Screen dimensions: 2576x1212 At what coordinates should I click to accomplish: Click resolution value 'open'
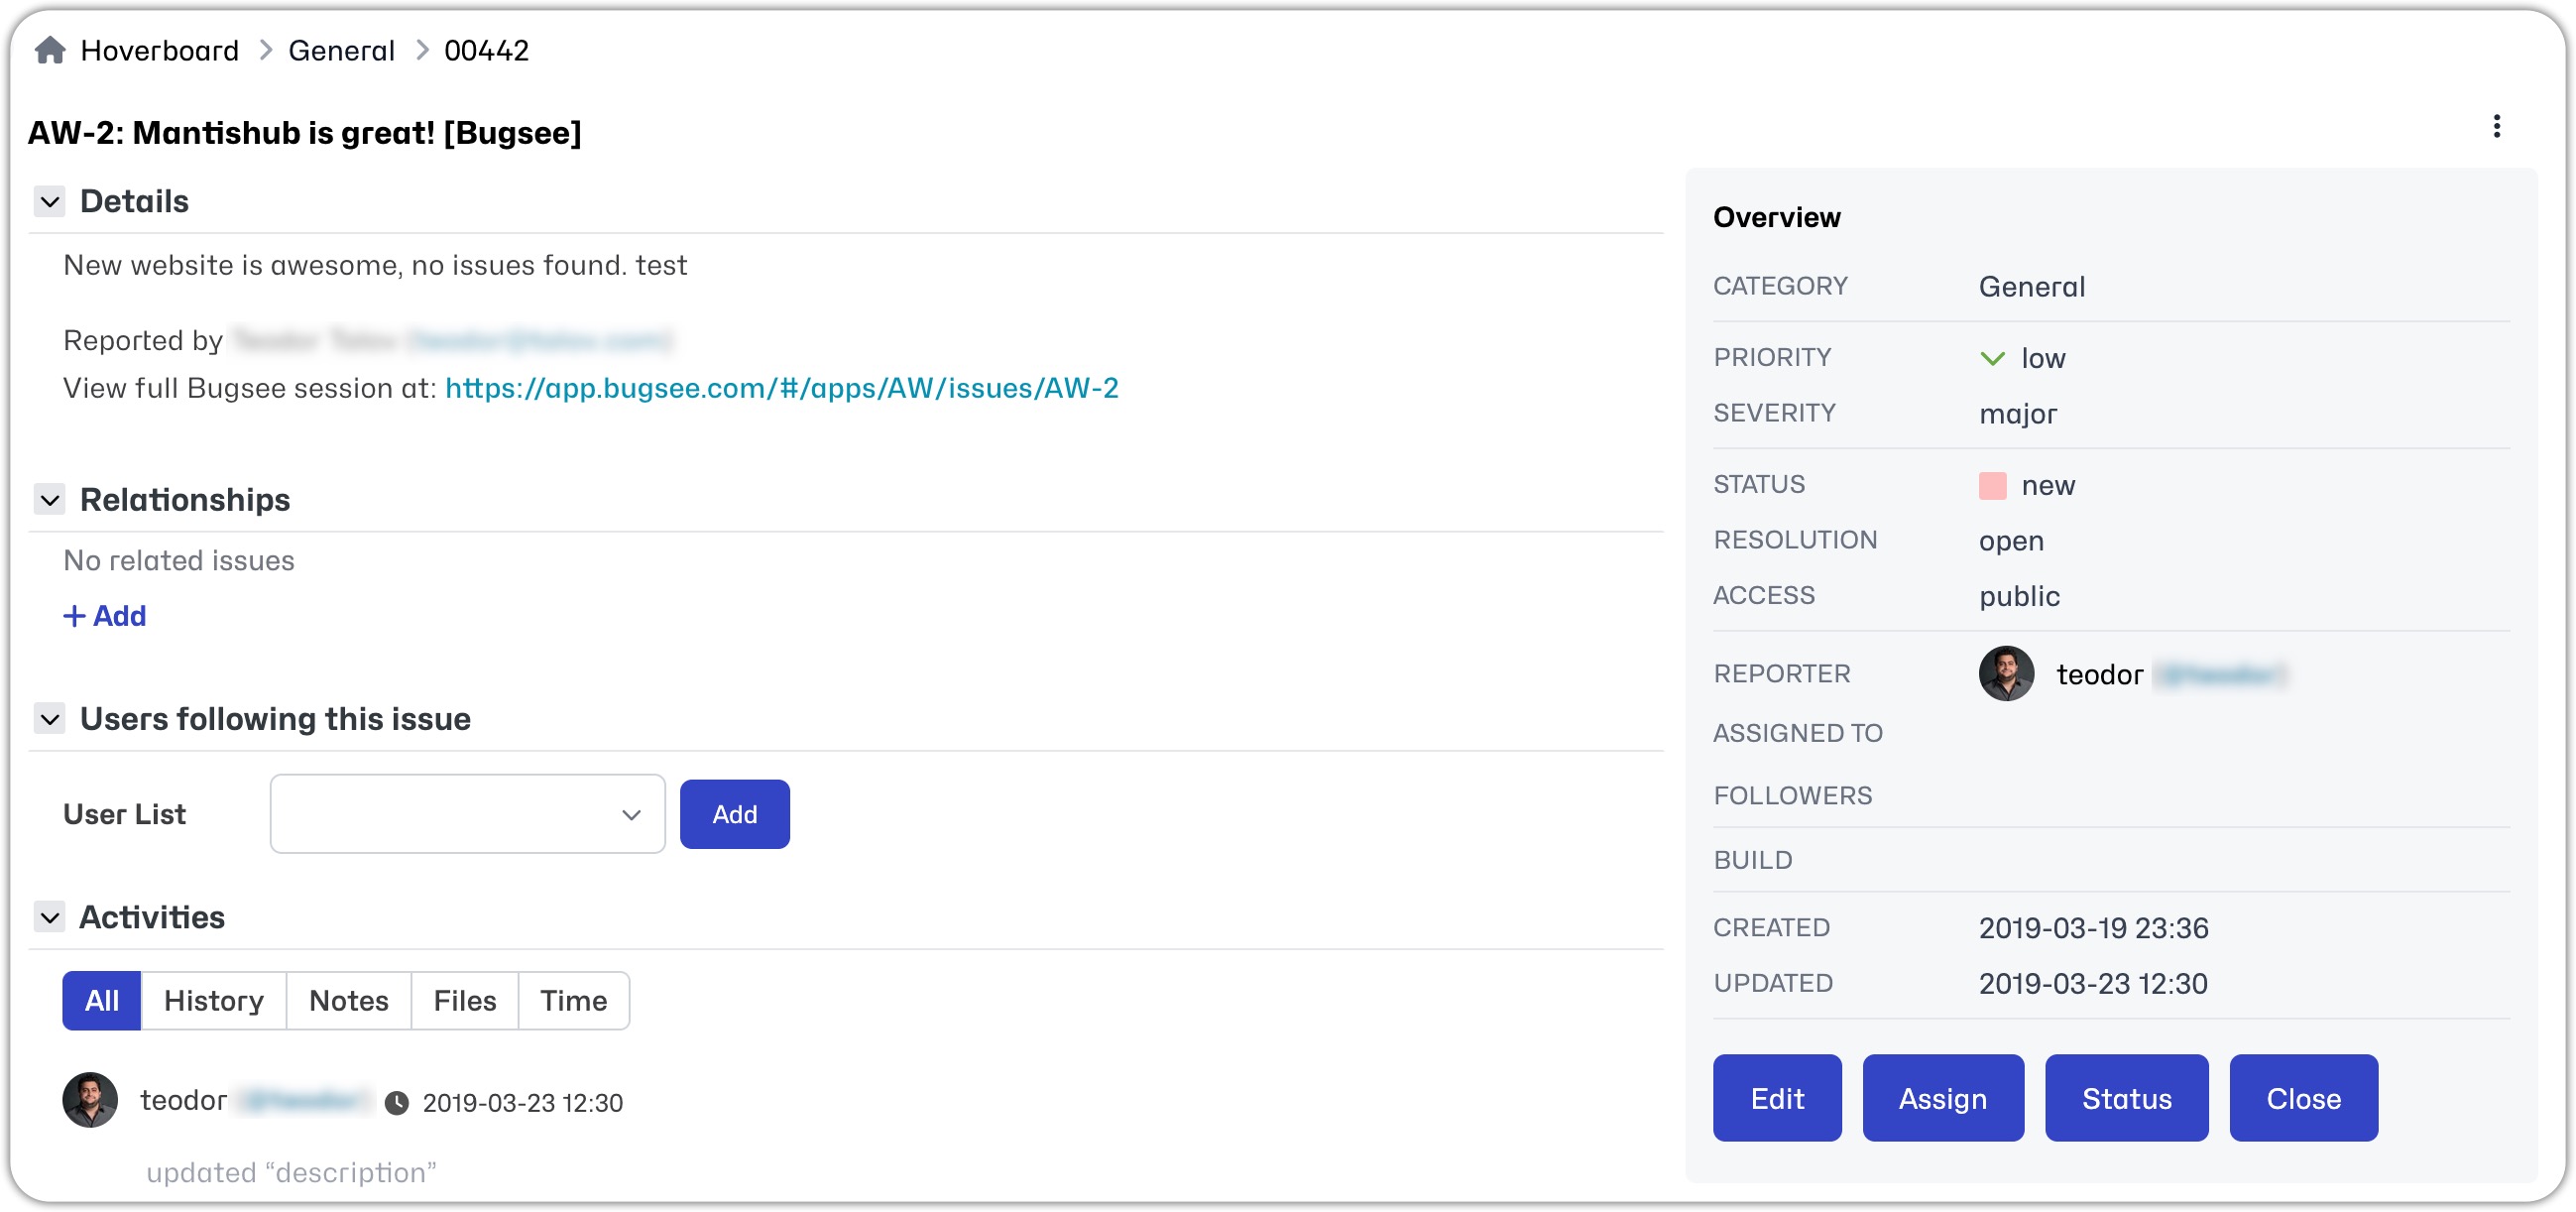[2011, 541]
